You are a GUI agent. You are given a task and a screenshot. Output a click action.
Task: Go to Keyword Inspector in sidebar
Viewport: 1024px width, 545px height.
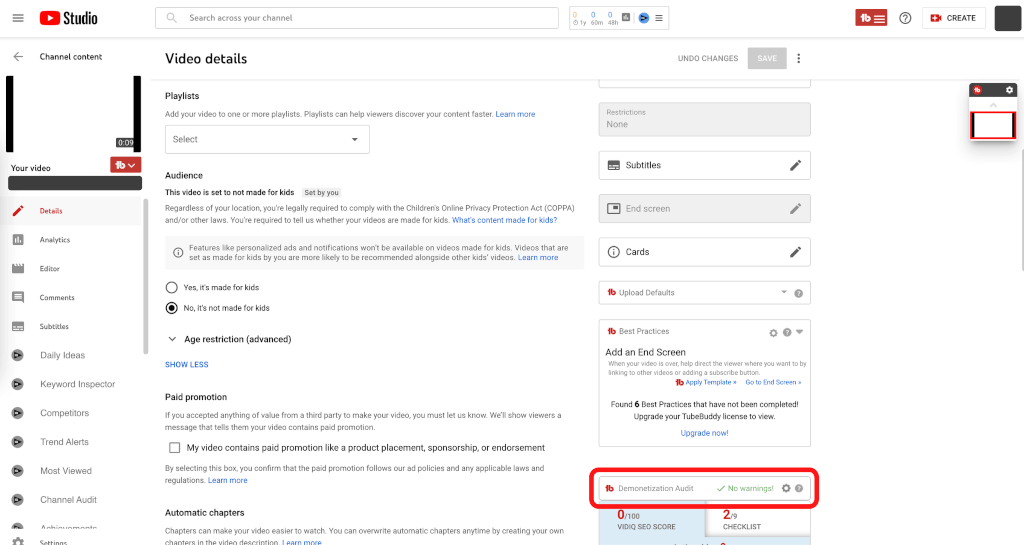pyautogui.click(x=77, y=384)
